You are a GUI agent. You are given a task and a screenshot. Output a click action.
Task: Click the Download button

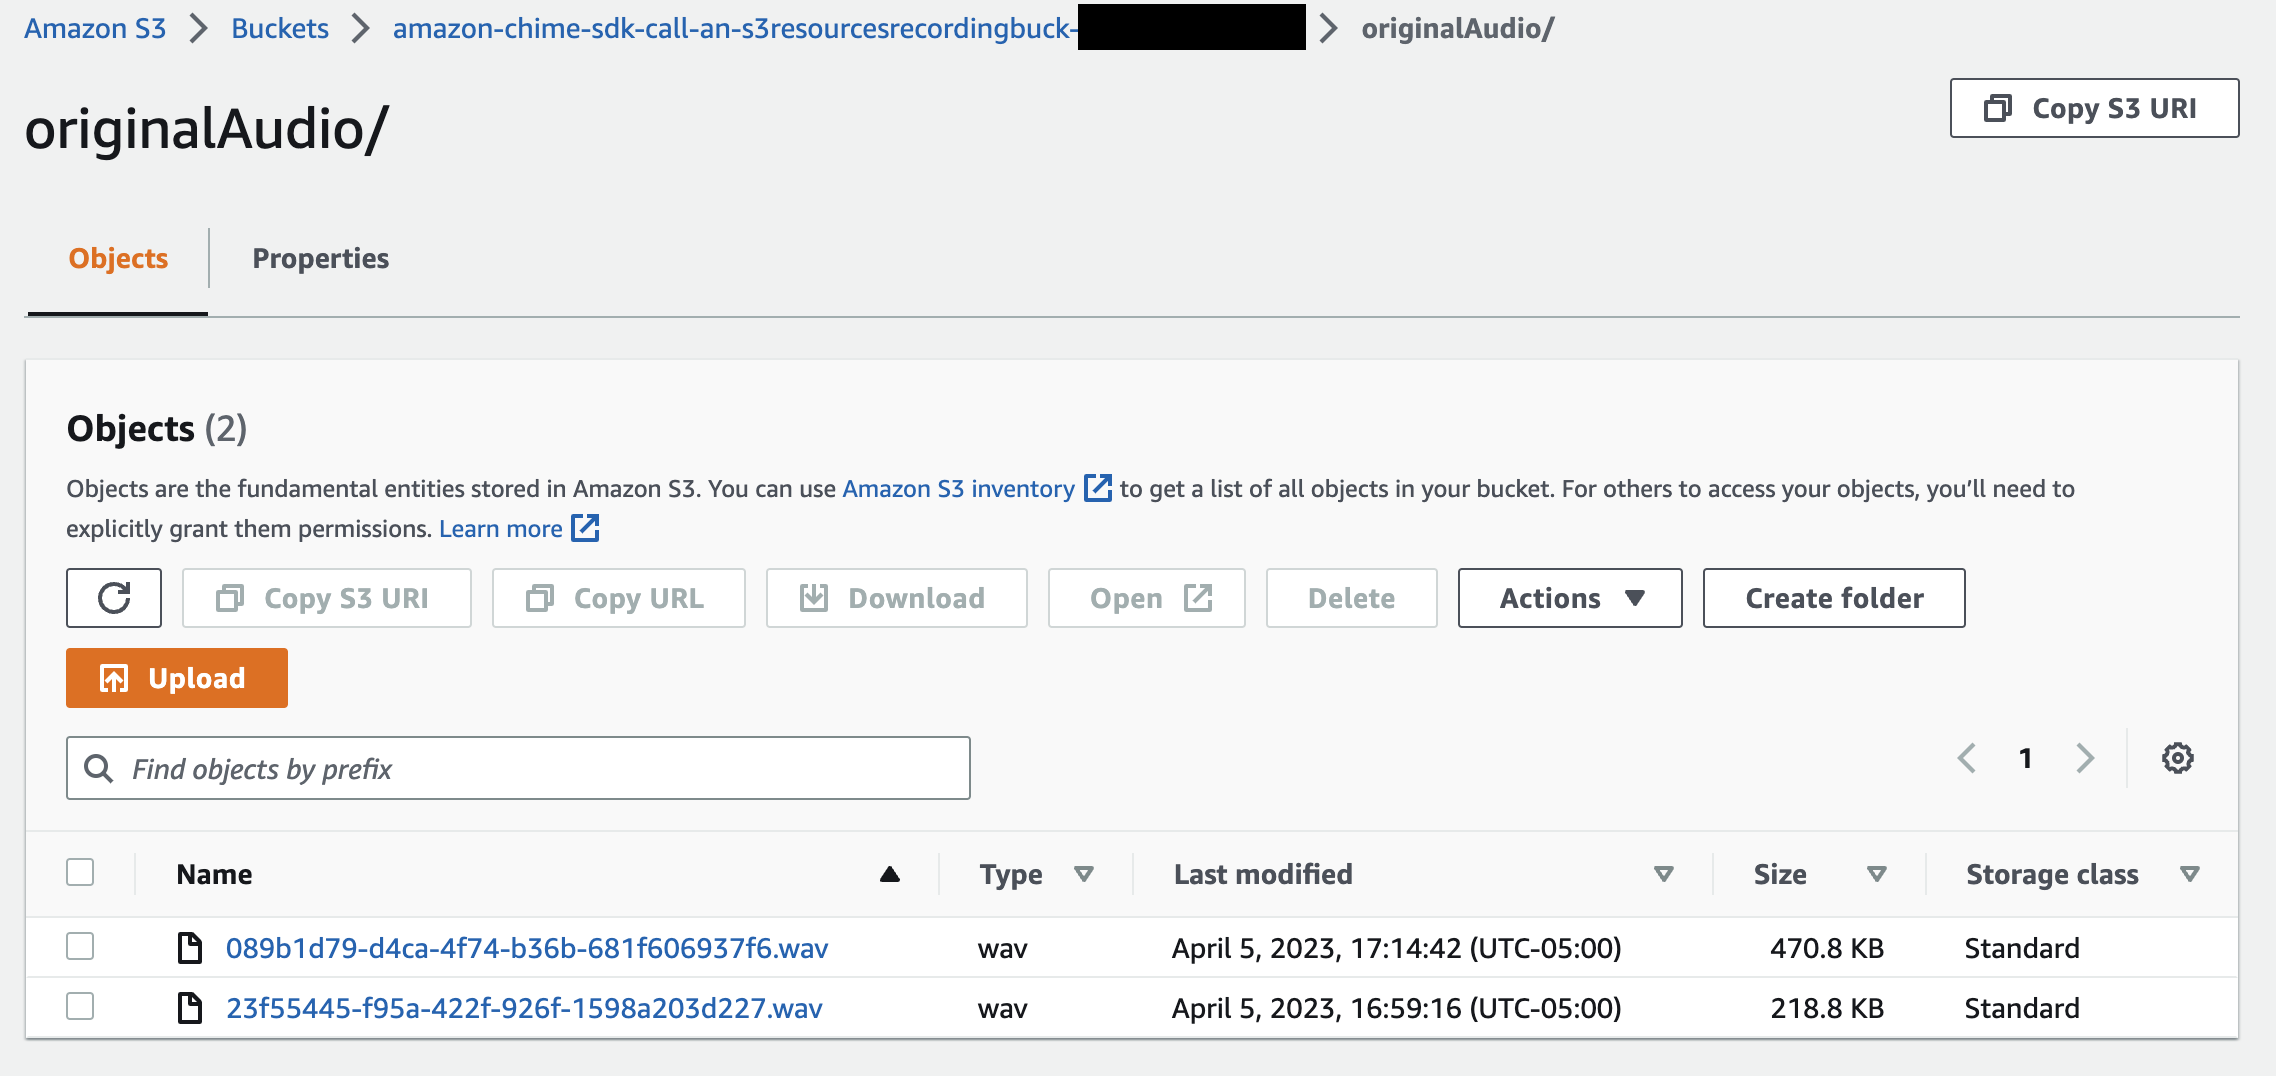click(x=896, y=598)
